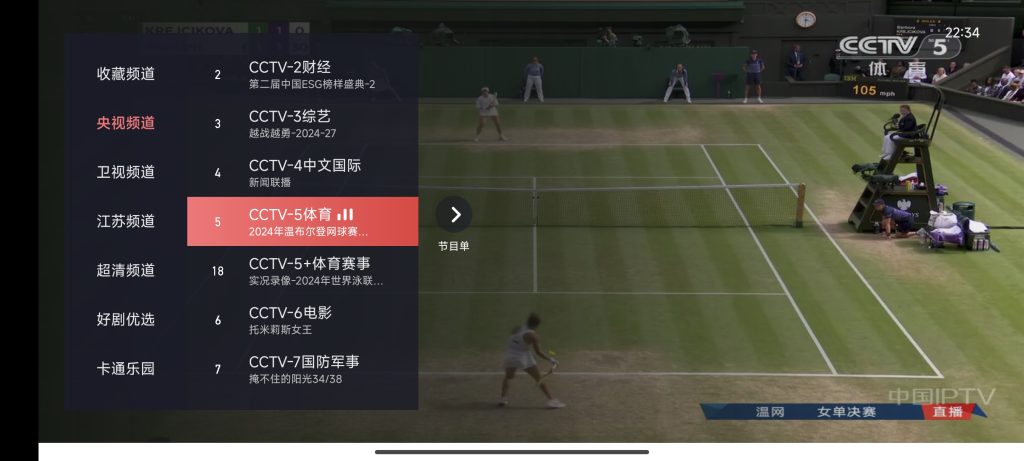Image resolution: width=1024 pixels, height=461 pixels.
Task: Open the 节目单 arrow button
Action: point(454,214)
